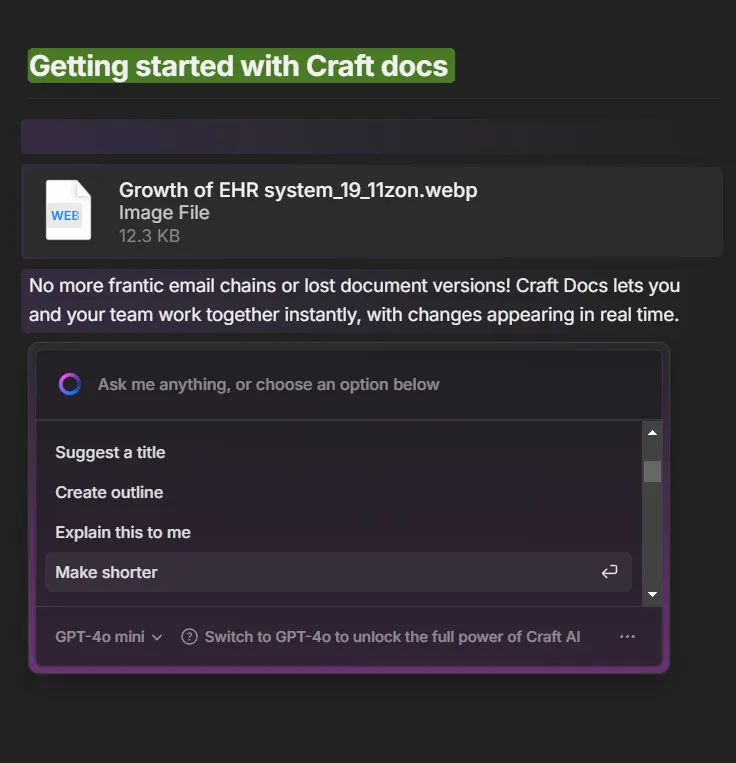The height and width of the screenshot is (763, 736).
Task: Select the Suggest a title option
Action: coord(110,453)
